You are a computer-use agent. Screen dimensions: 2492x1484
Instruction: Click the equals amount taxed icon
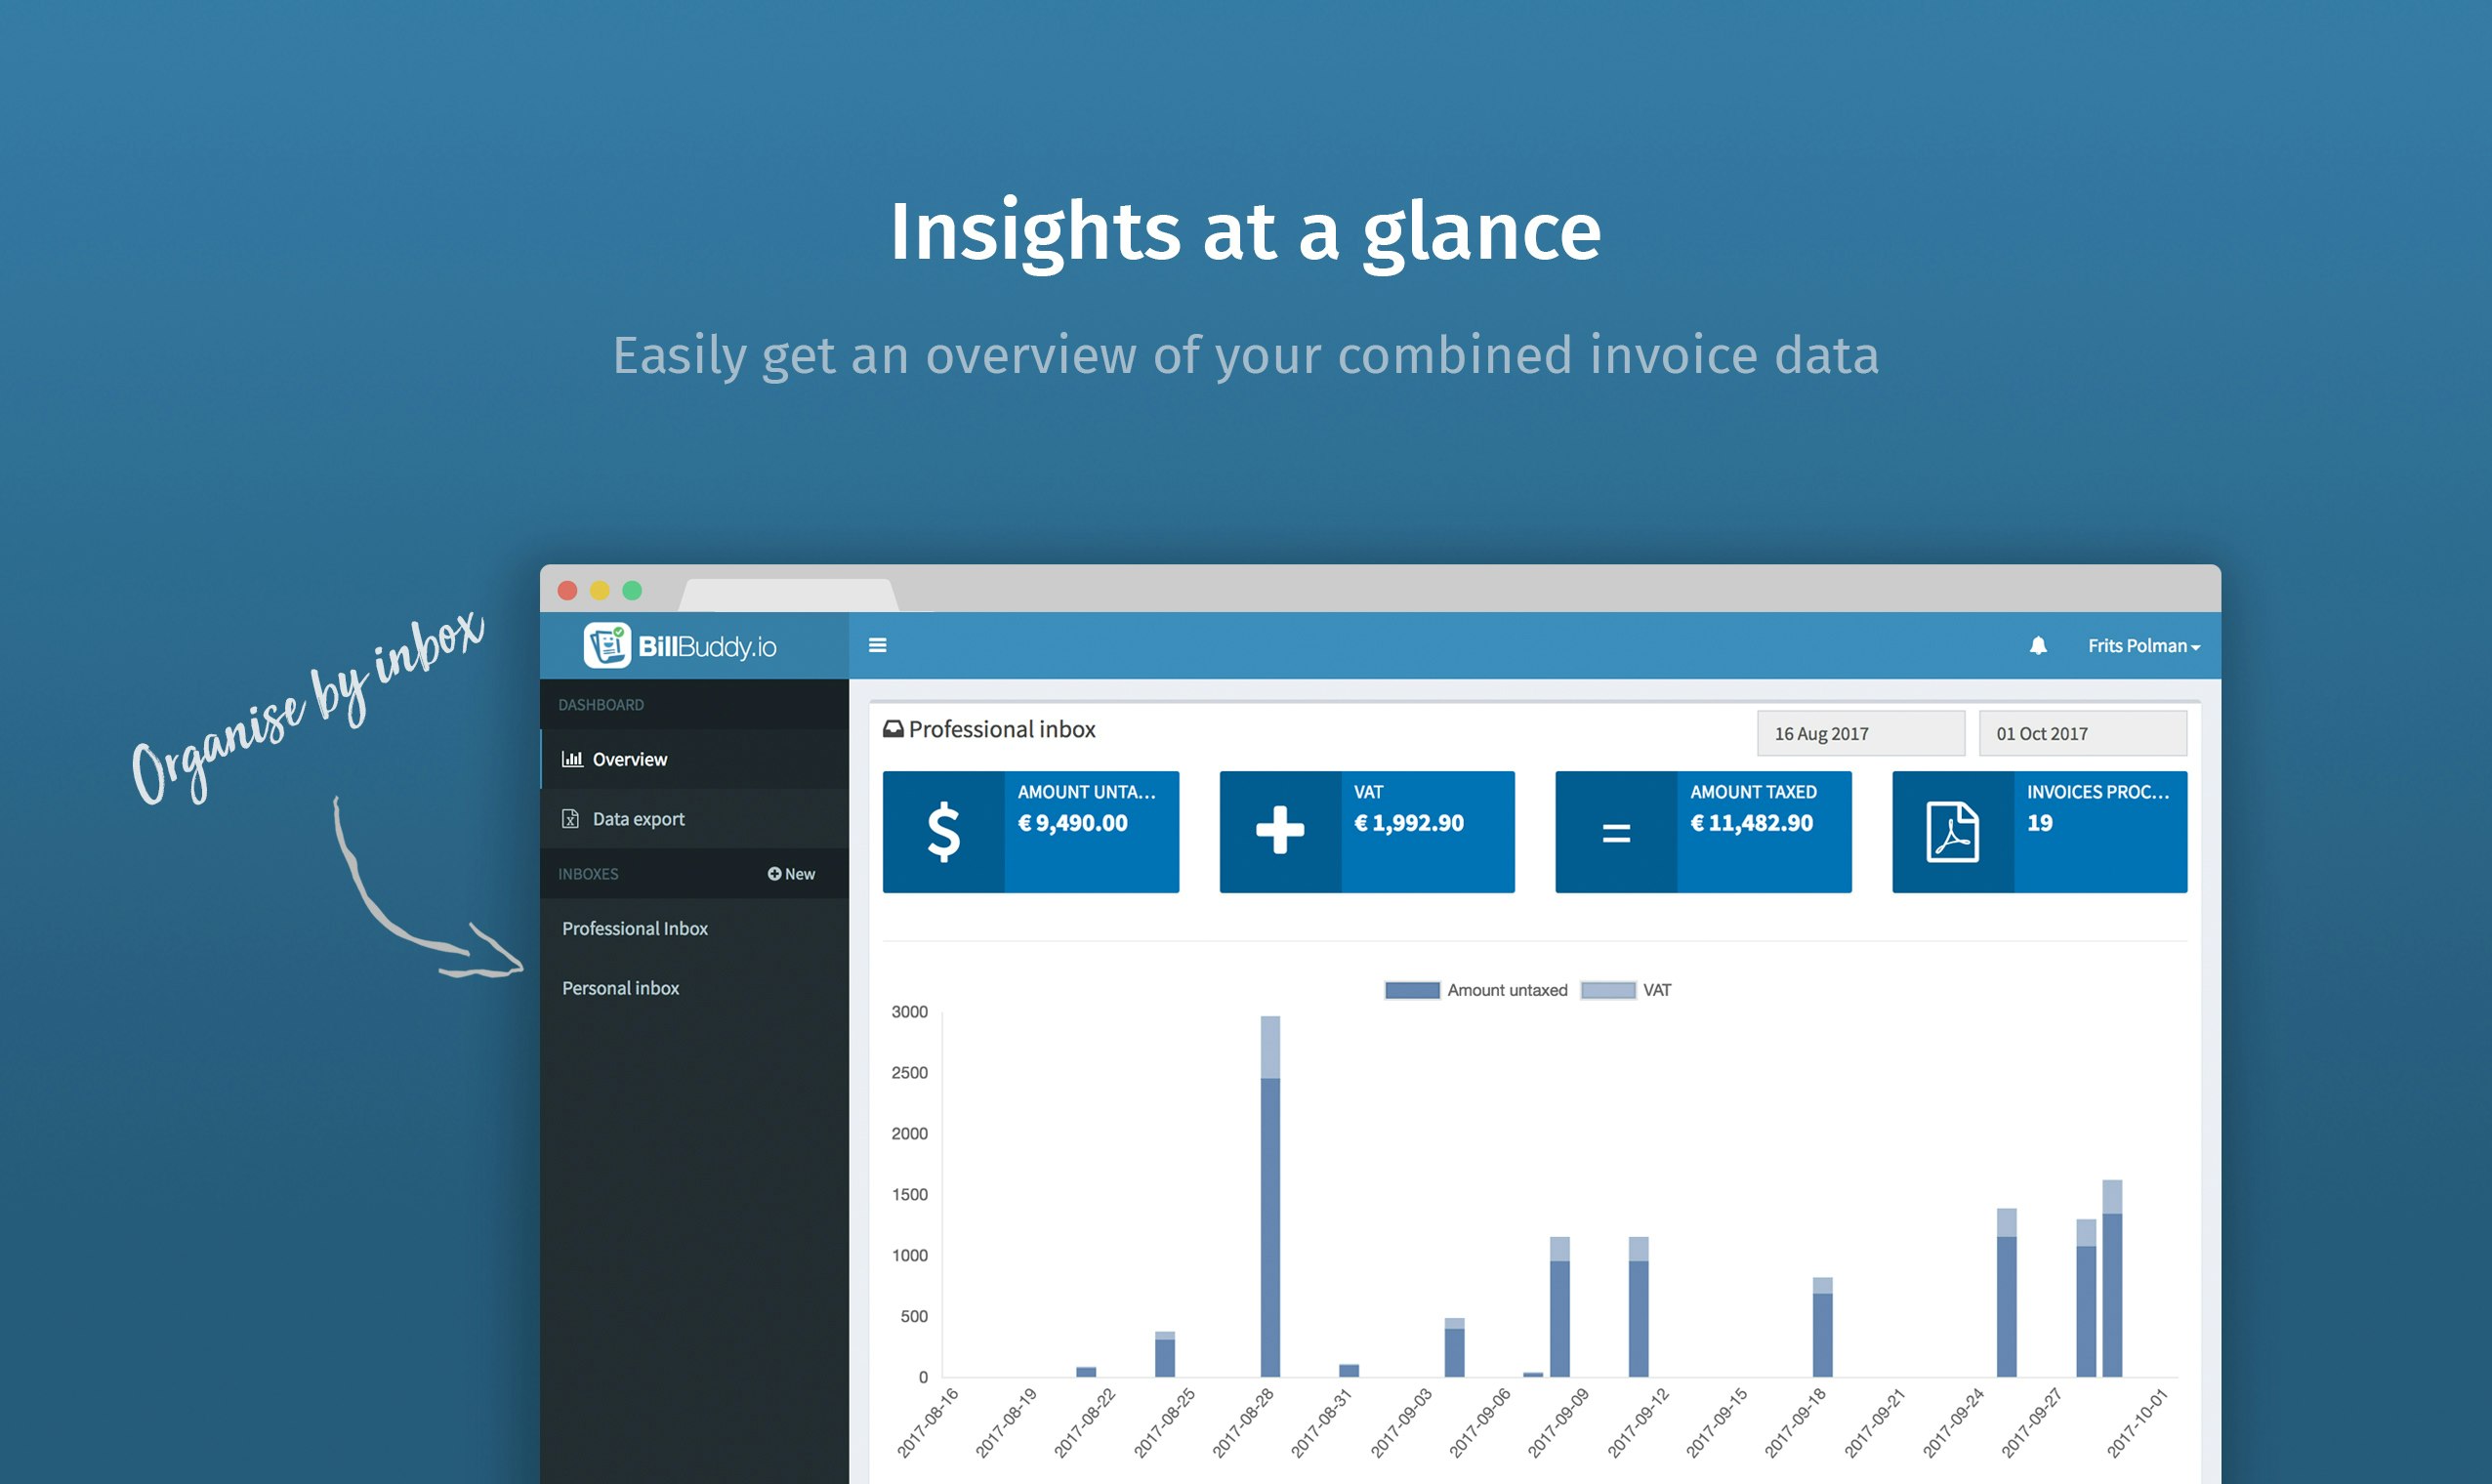tap(1615, 832)
